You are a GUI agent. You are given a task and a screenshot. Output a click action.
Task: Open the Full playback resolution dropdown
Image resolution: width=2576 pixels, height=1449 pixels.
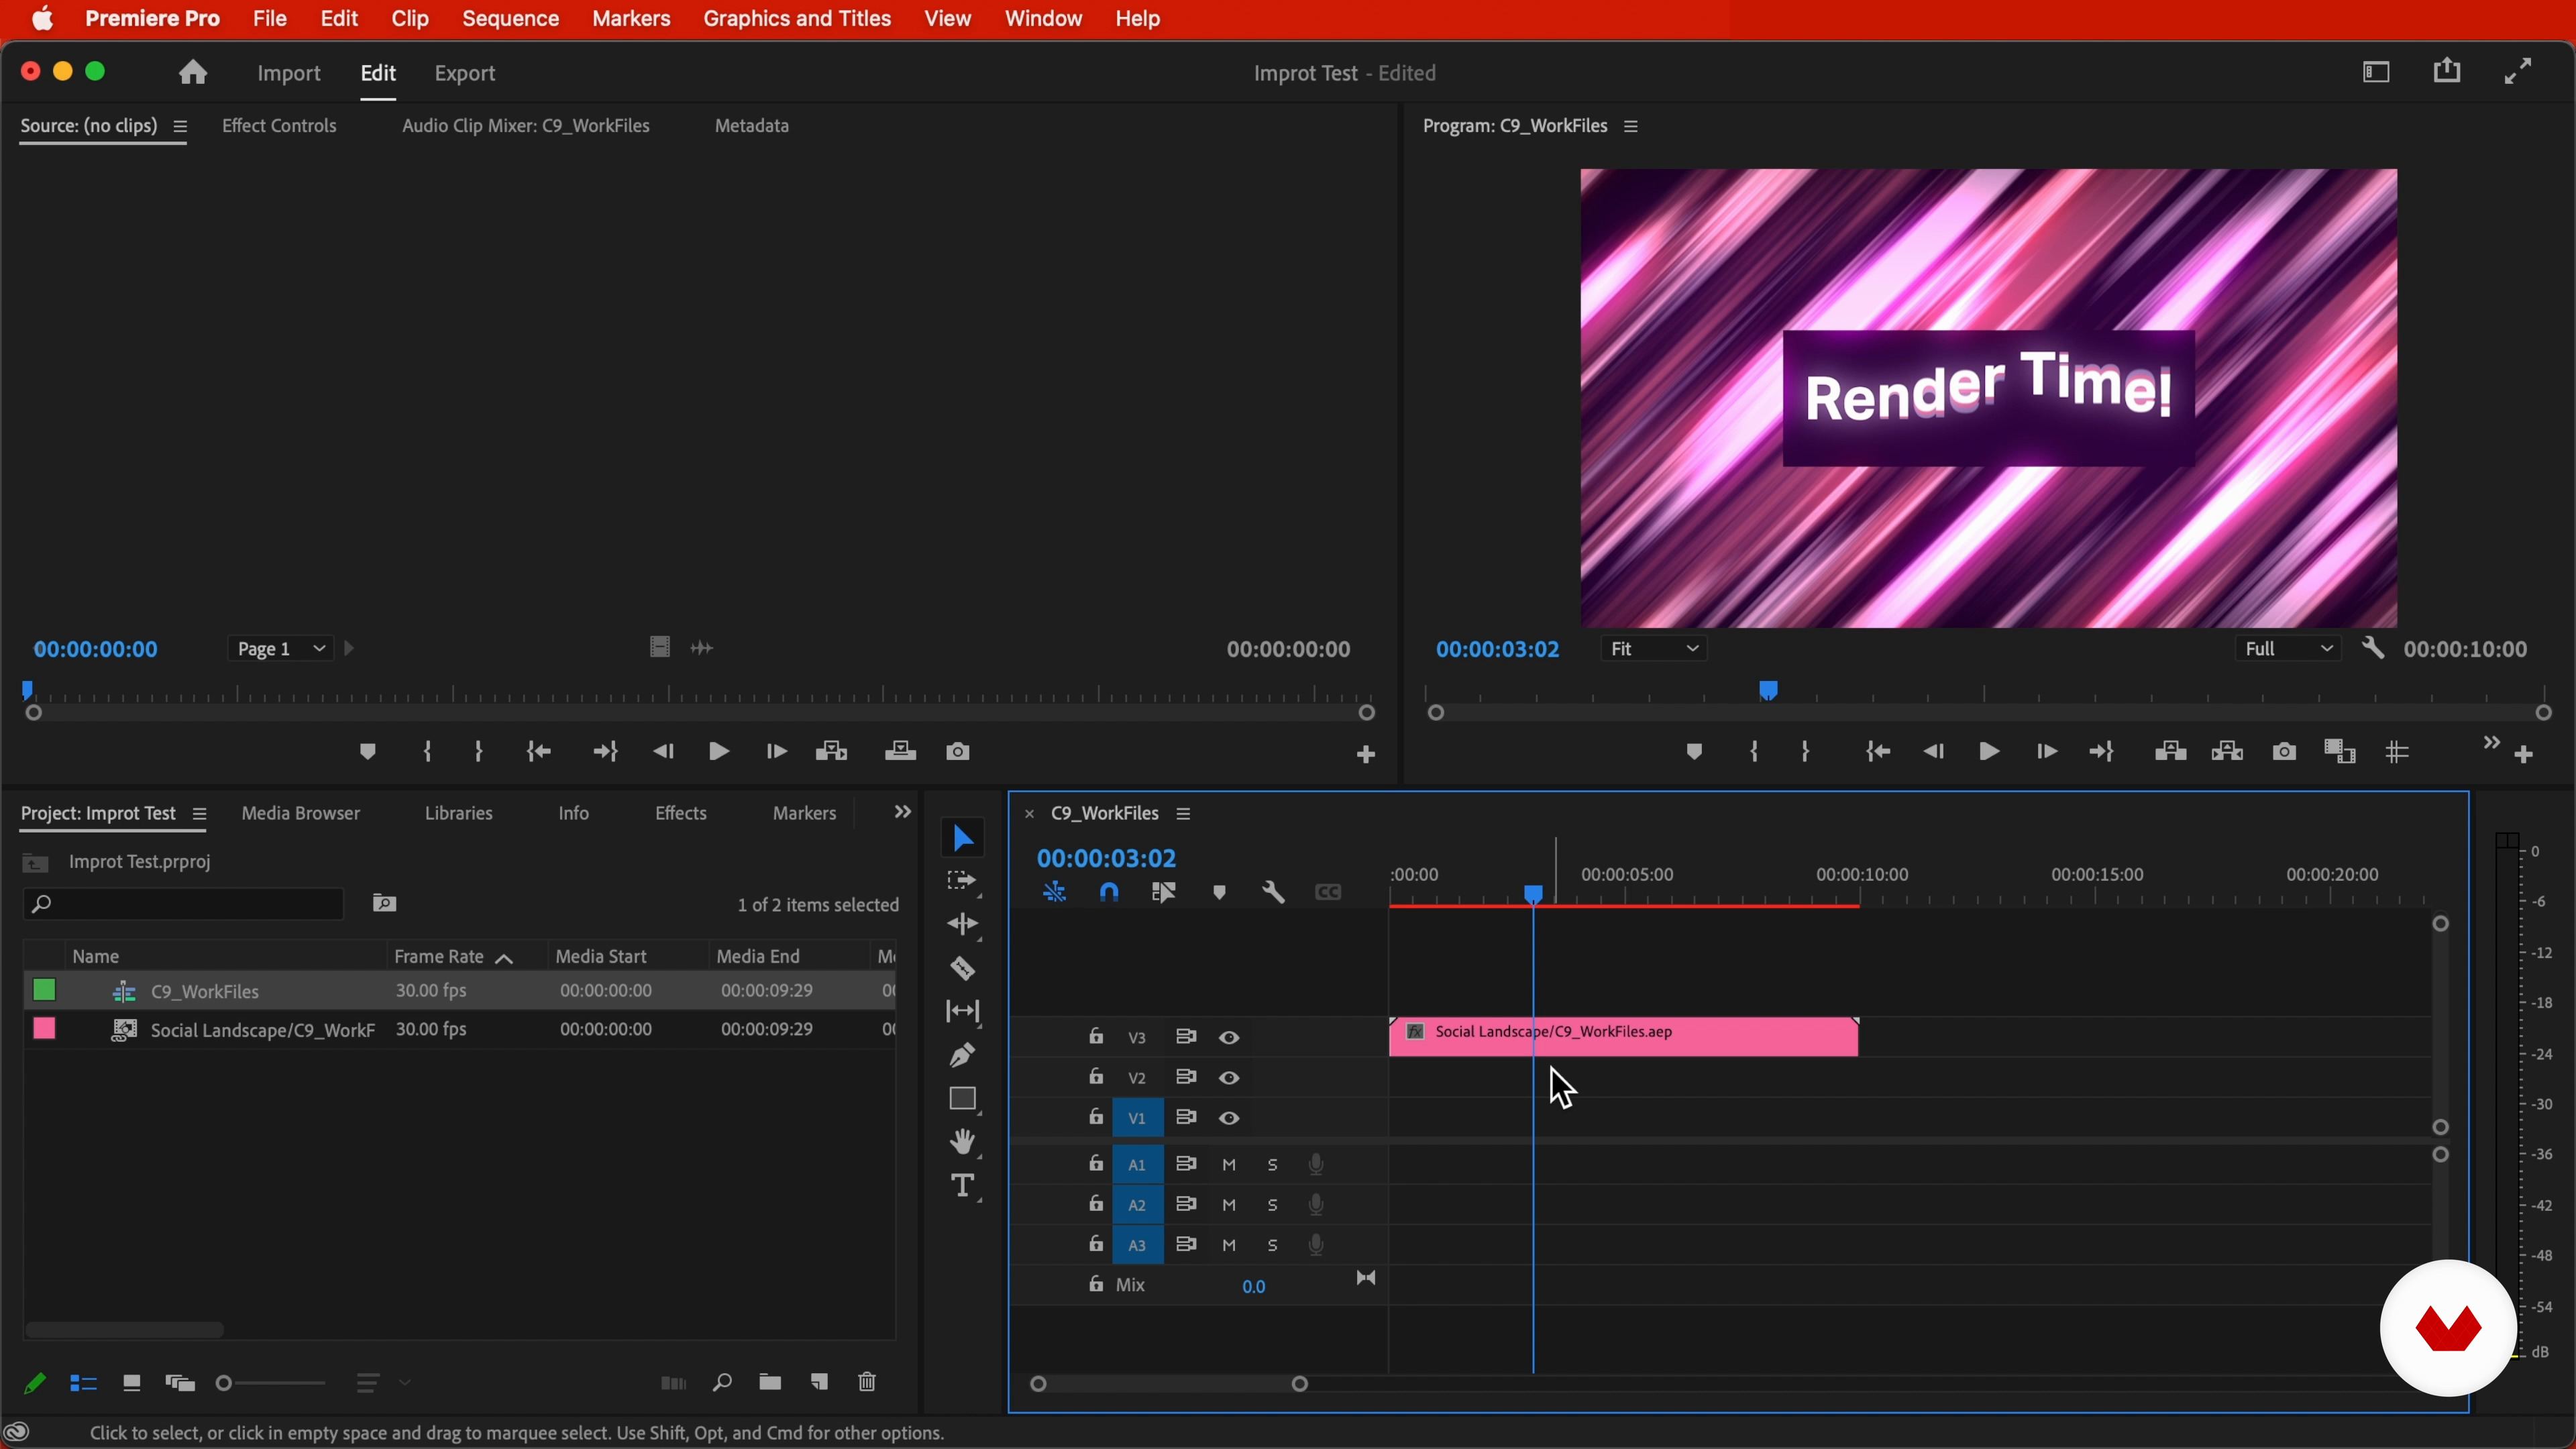[x=2288, y=649]
